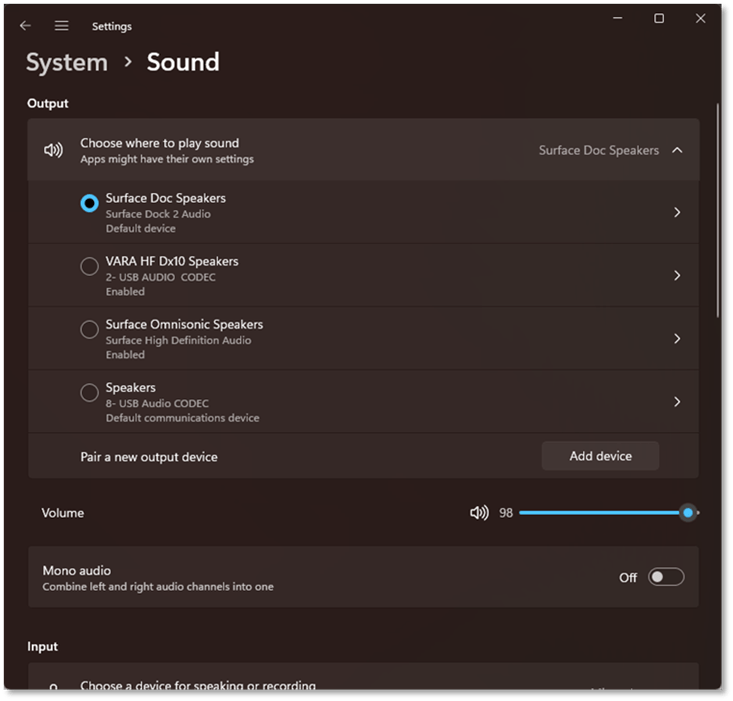Viewport: 733px width, 701px height.
Task: Open the hamburger navigation menu
Action: (61, 26)
